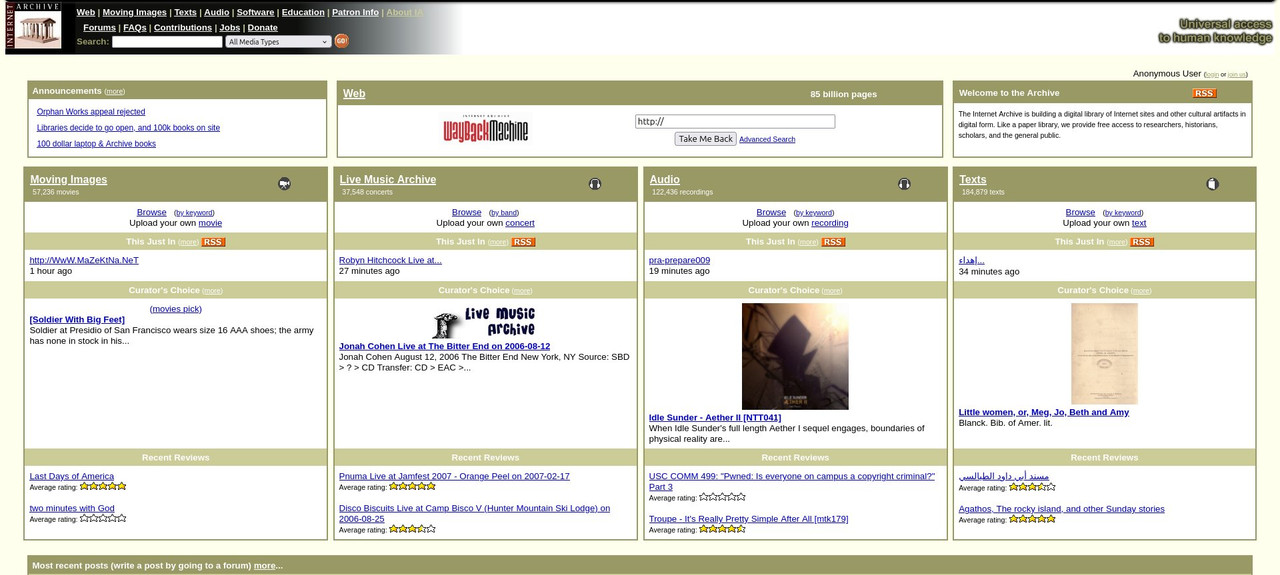Open Wayback Advanced Search link
Screen dimensions: 1280x575
coord(767,140)
